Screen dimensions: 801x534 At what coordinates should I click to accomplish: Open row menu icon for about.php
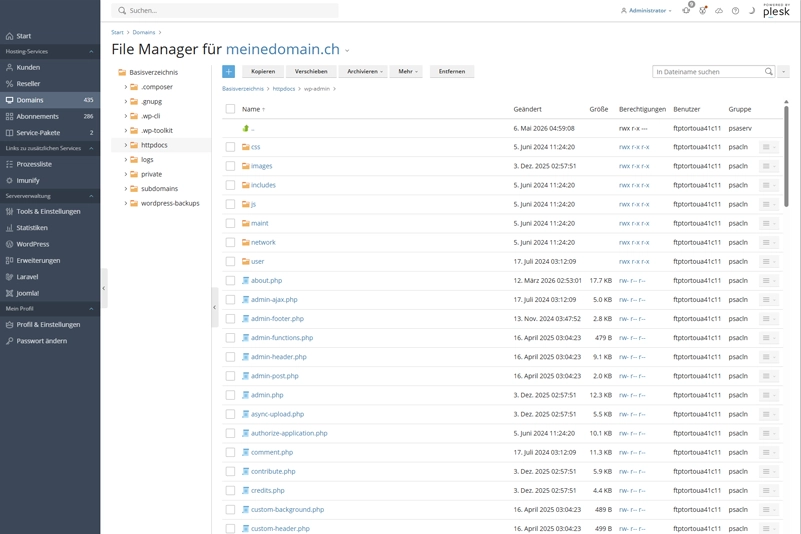769,281
